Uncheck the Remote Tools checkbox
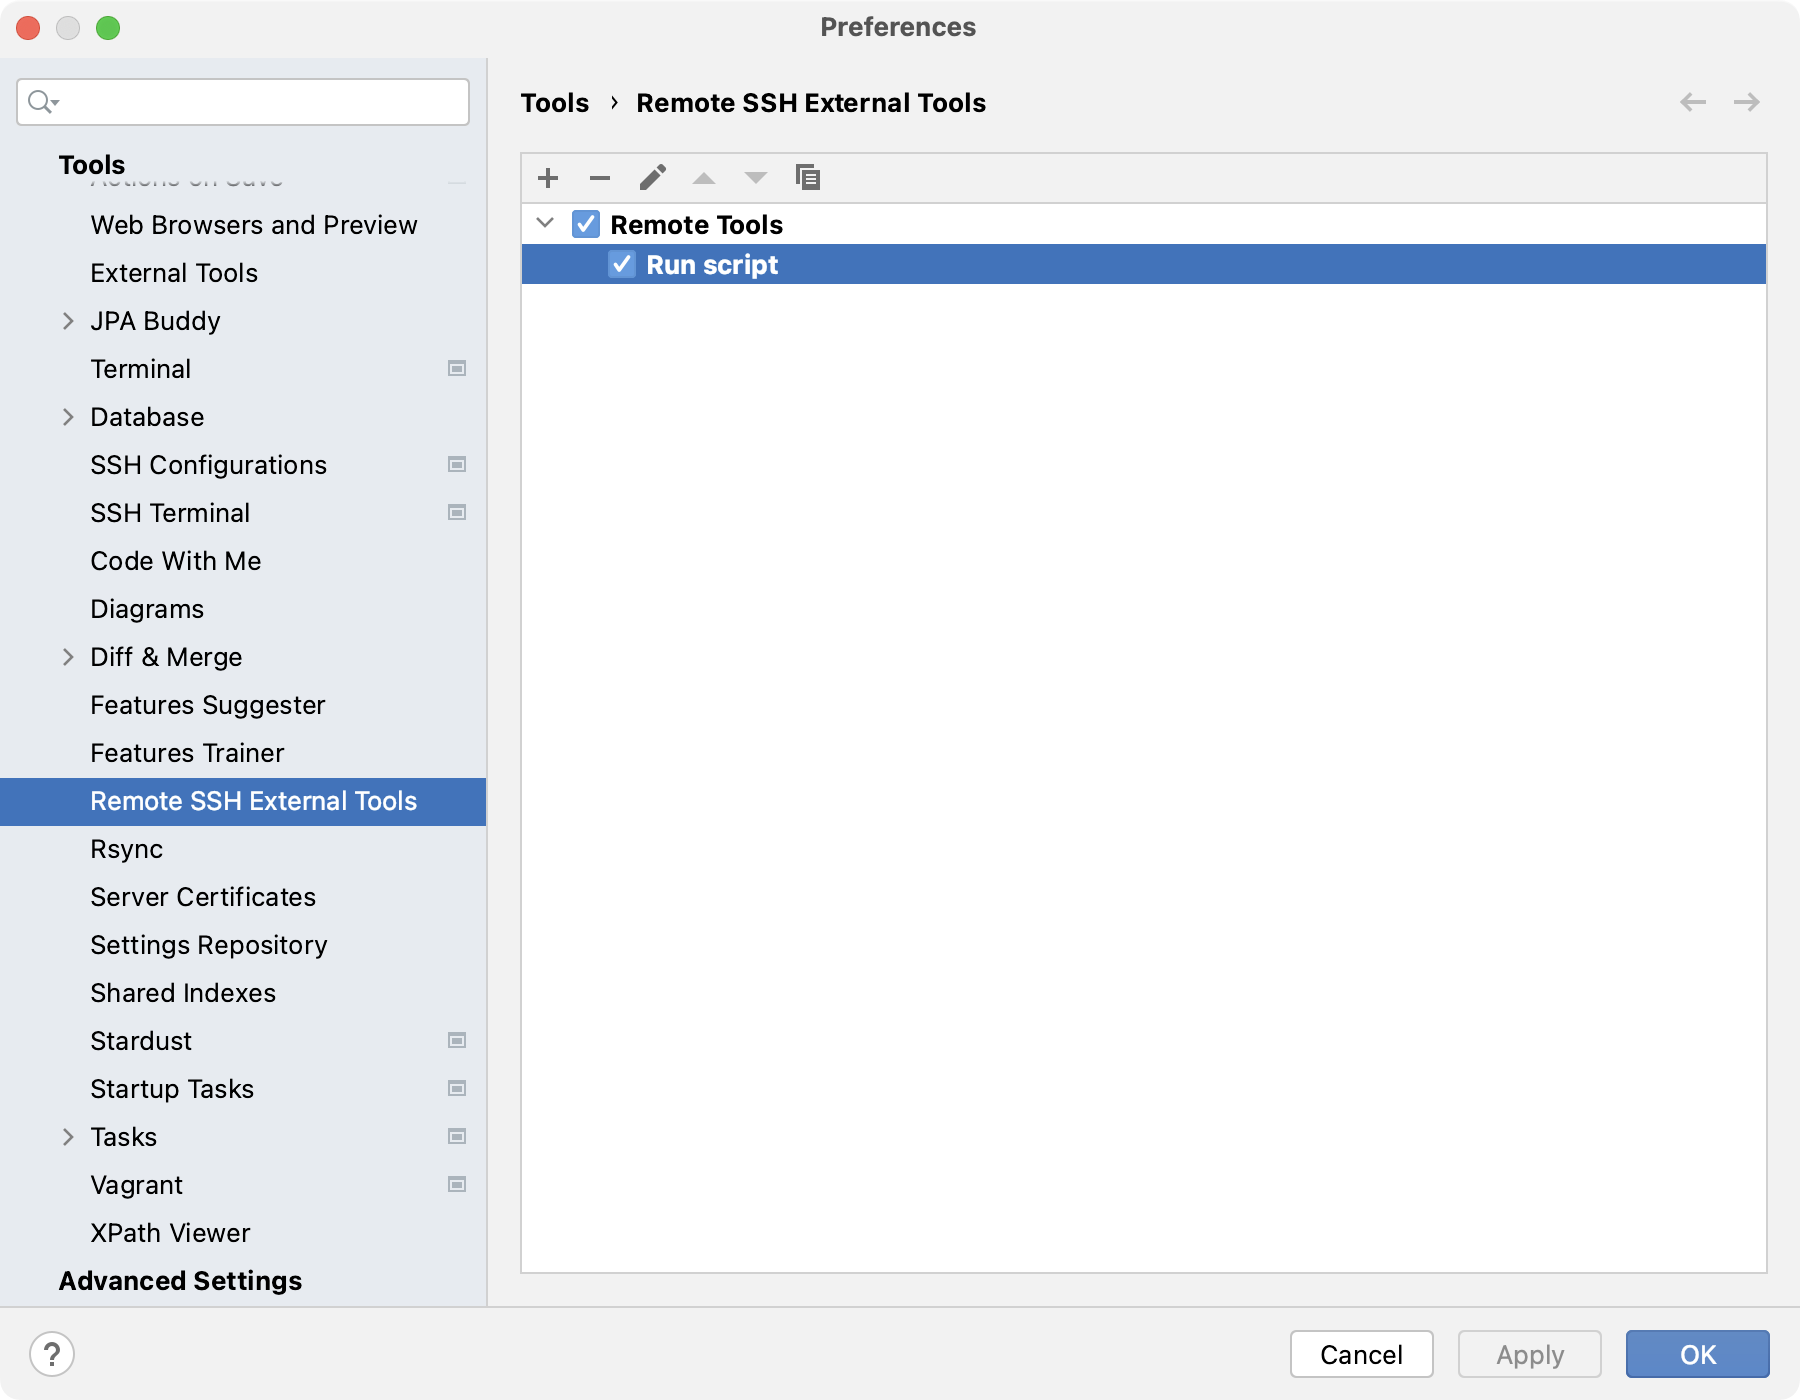 (x=585, y=224)
